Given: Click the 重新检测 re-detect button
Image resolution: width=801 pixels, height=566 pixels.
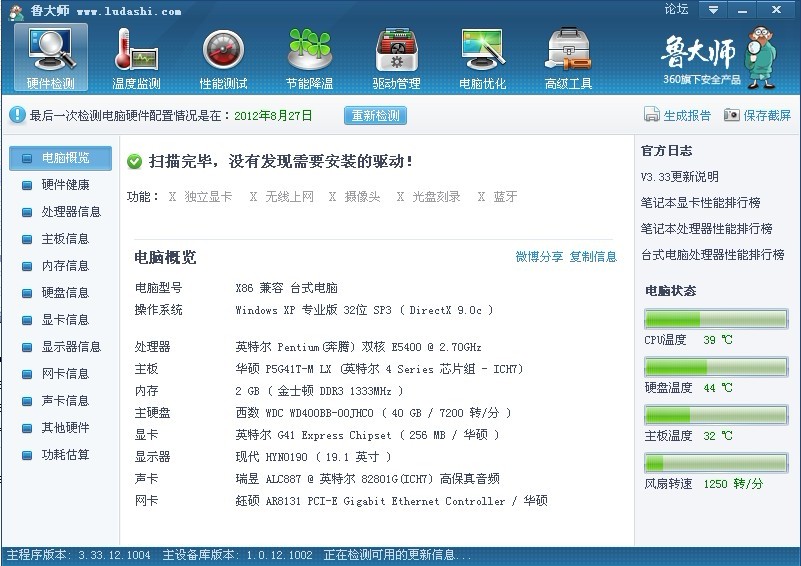Looking at the screenshot, I should [x=375, y=115].
